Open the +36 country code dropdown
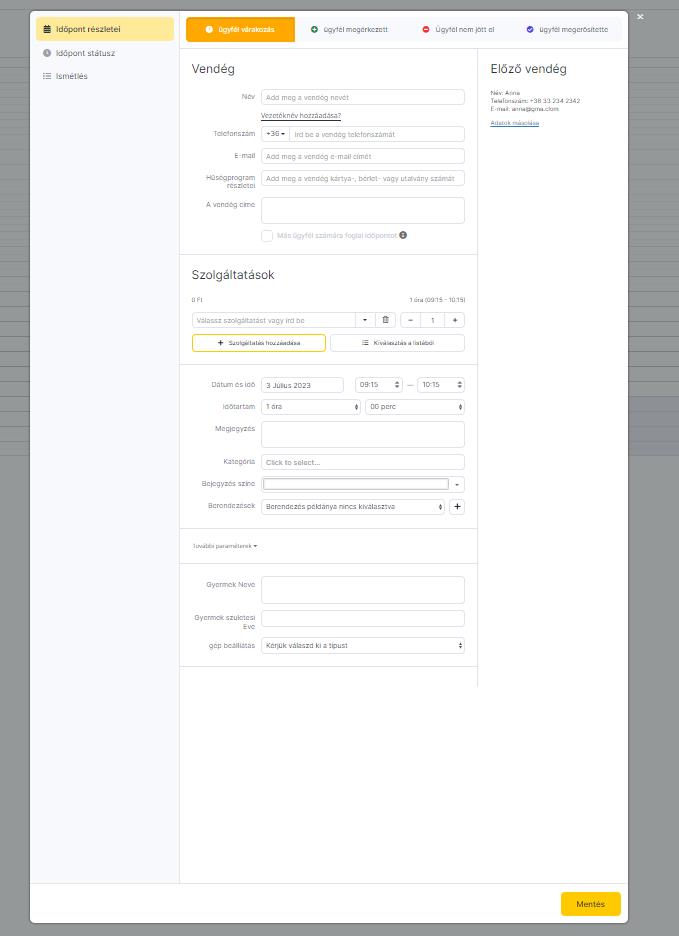 click(x=275, y=134)
